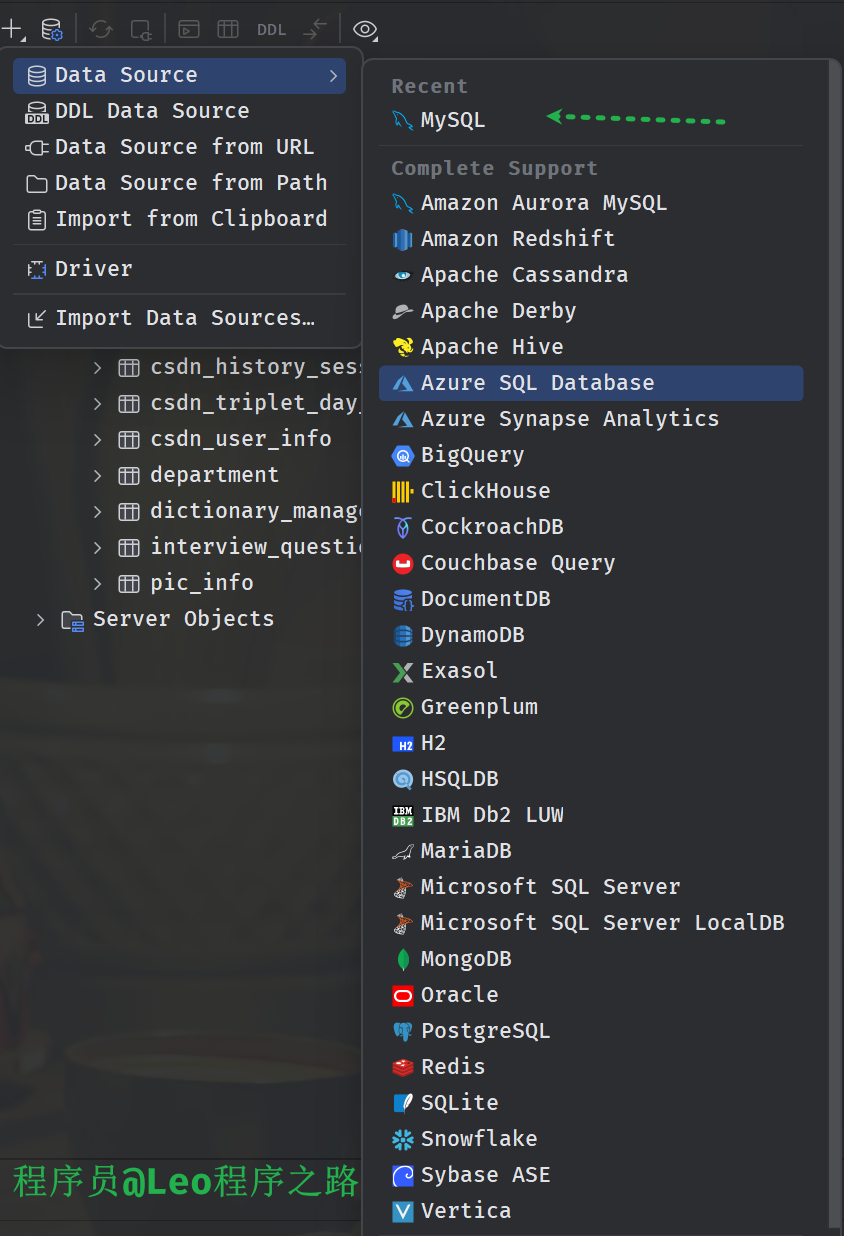844x1236 pixels.
Task: Expand the department table node
Action: click(x=98, y=475)
